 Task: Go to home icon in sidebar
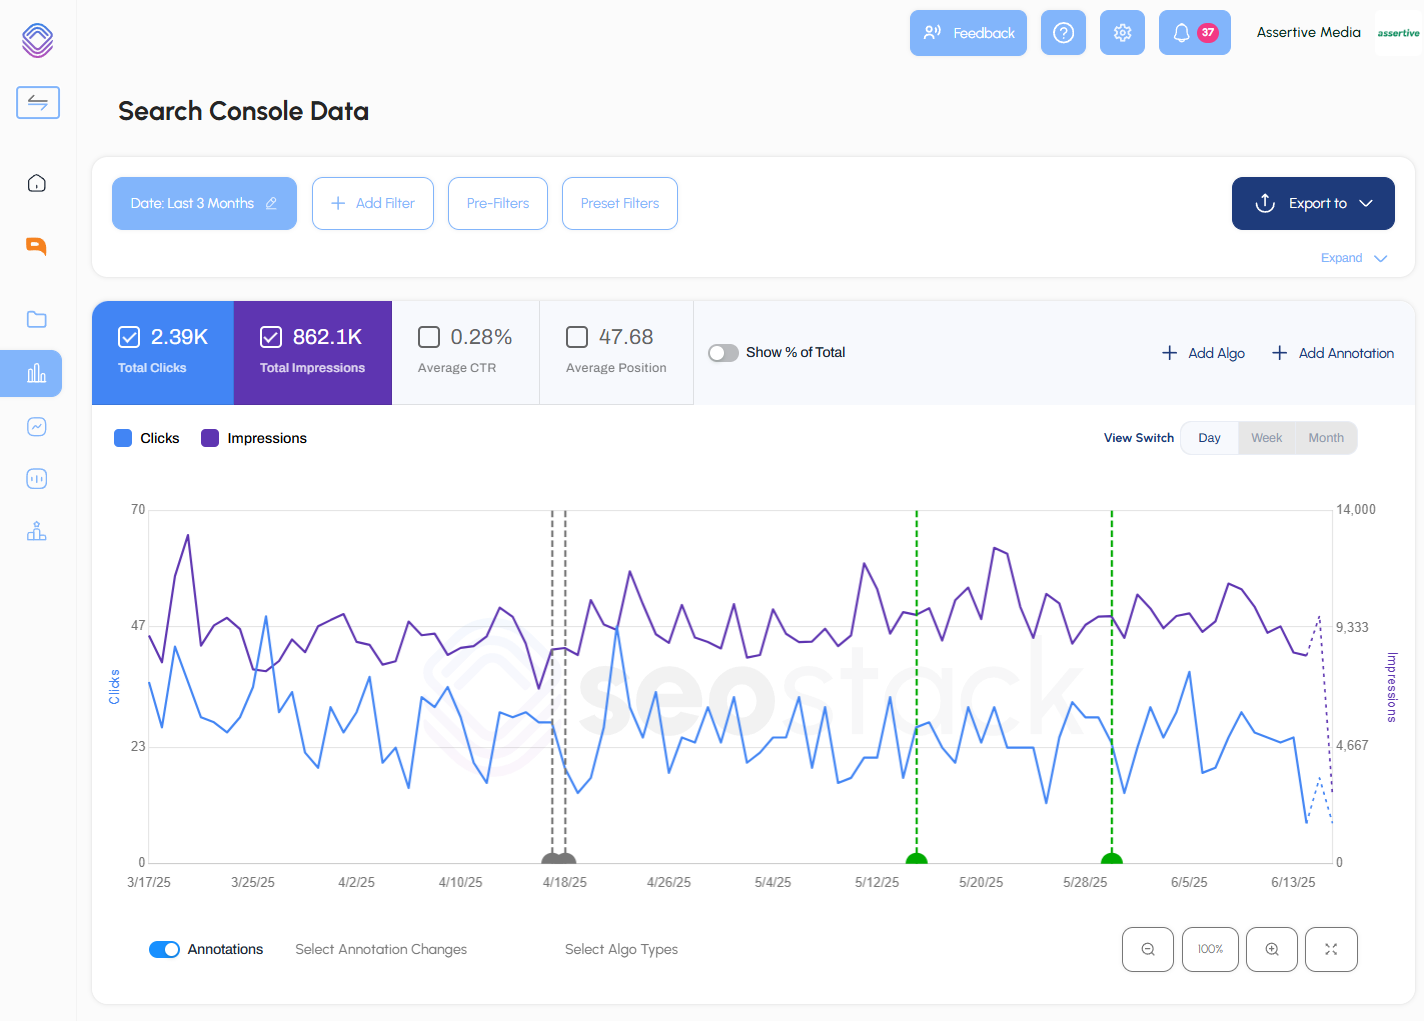click(37, 183)
